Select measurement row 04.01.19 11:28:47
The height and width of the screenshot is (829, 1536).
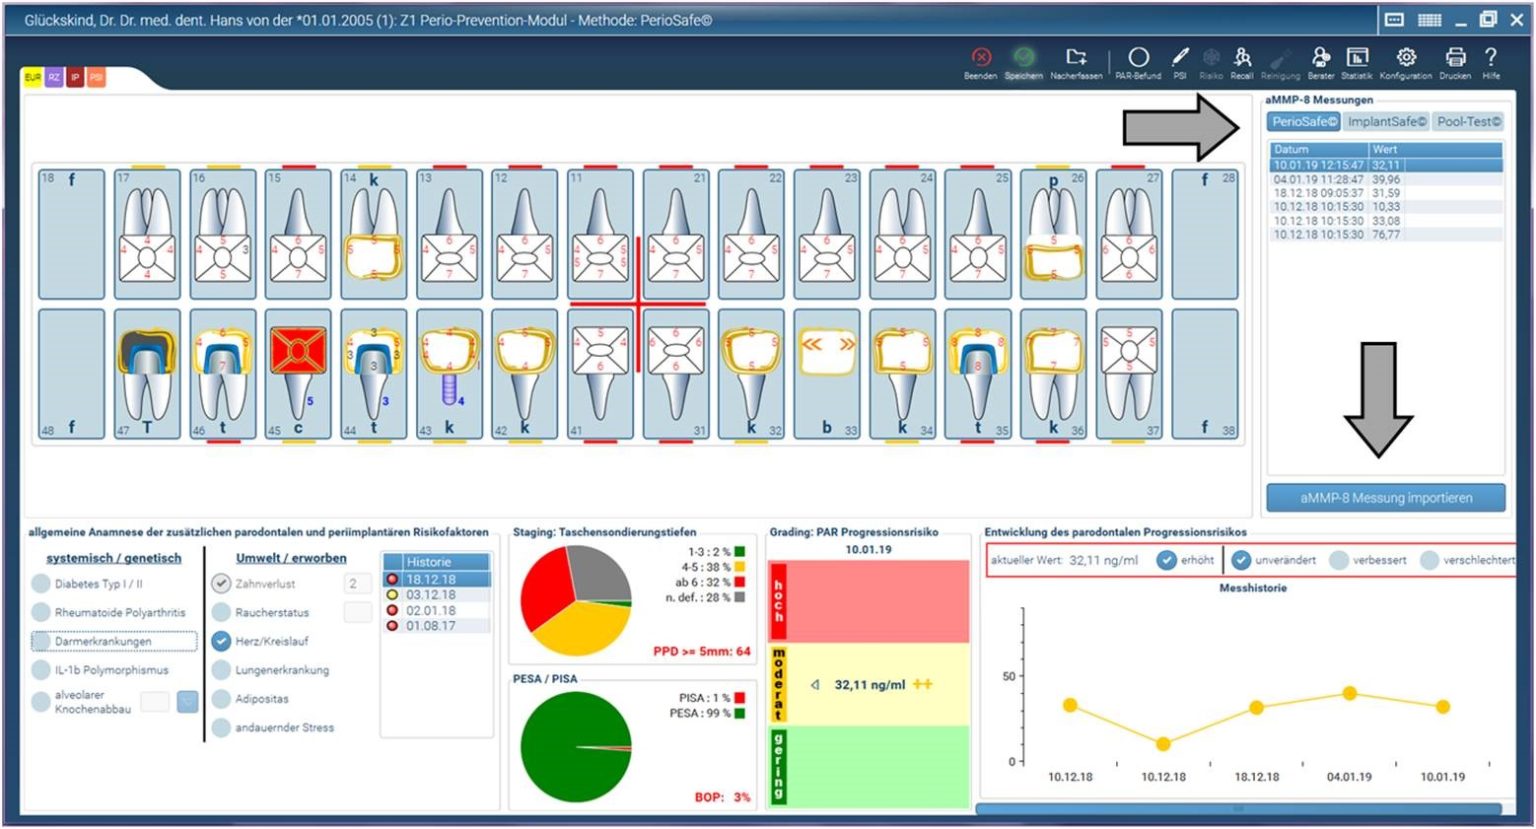coord(1386,179)
